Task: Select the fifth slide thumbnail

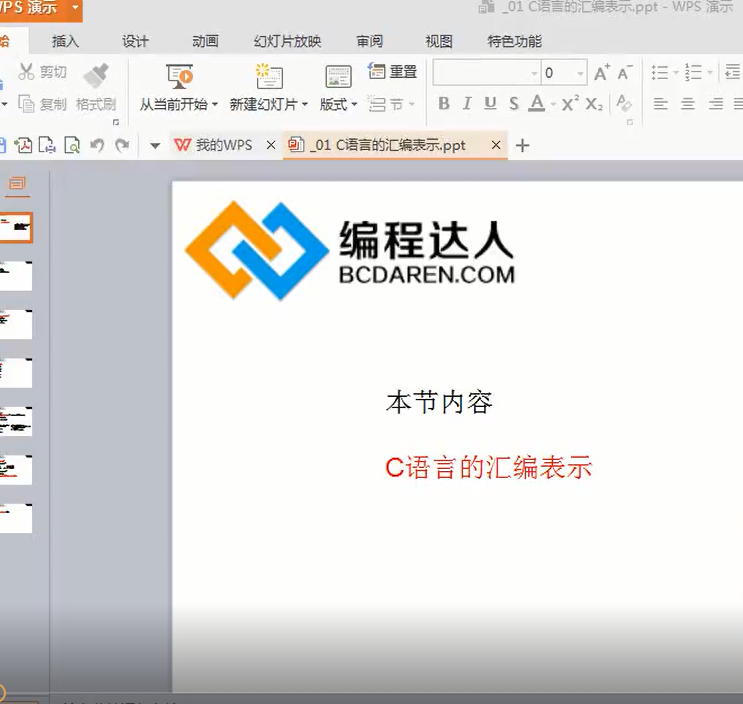Action: pyautogui.click(x=16, y=422)
